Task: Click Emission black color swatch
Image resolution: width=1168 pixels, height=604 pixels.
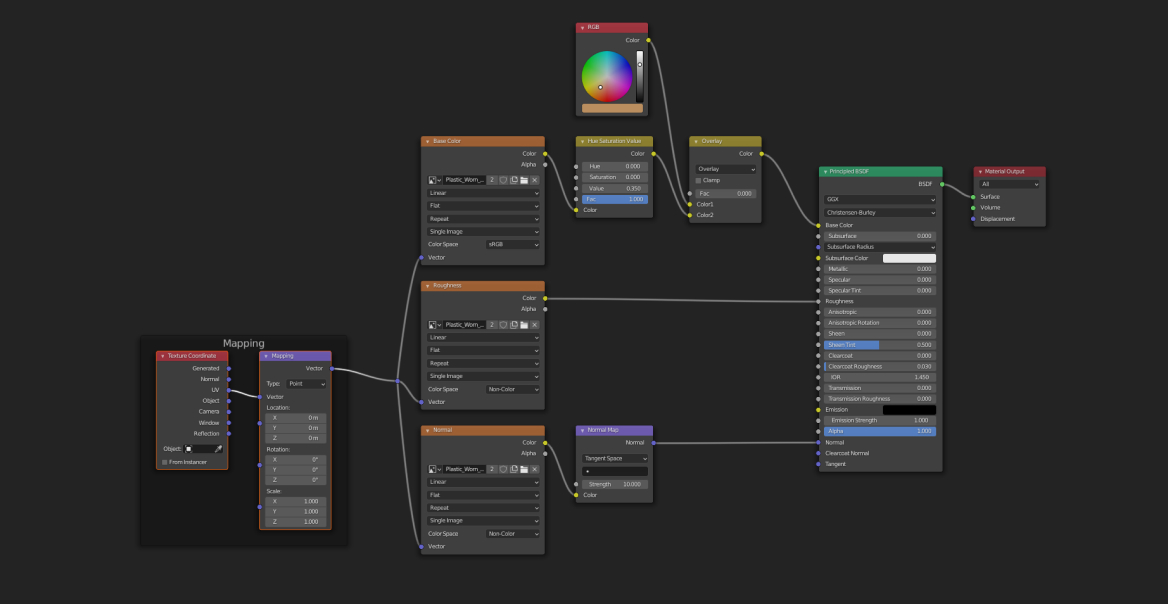Action: pyautogui.click(x=910, y=410)
